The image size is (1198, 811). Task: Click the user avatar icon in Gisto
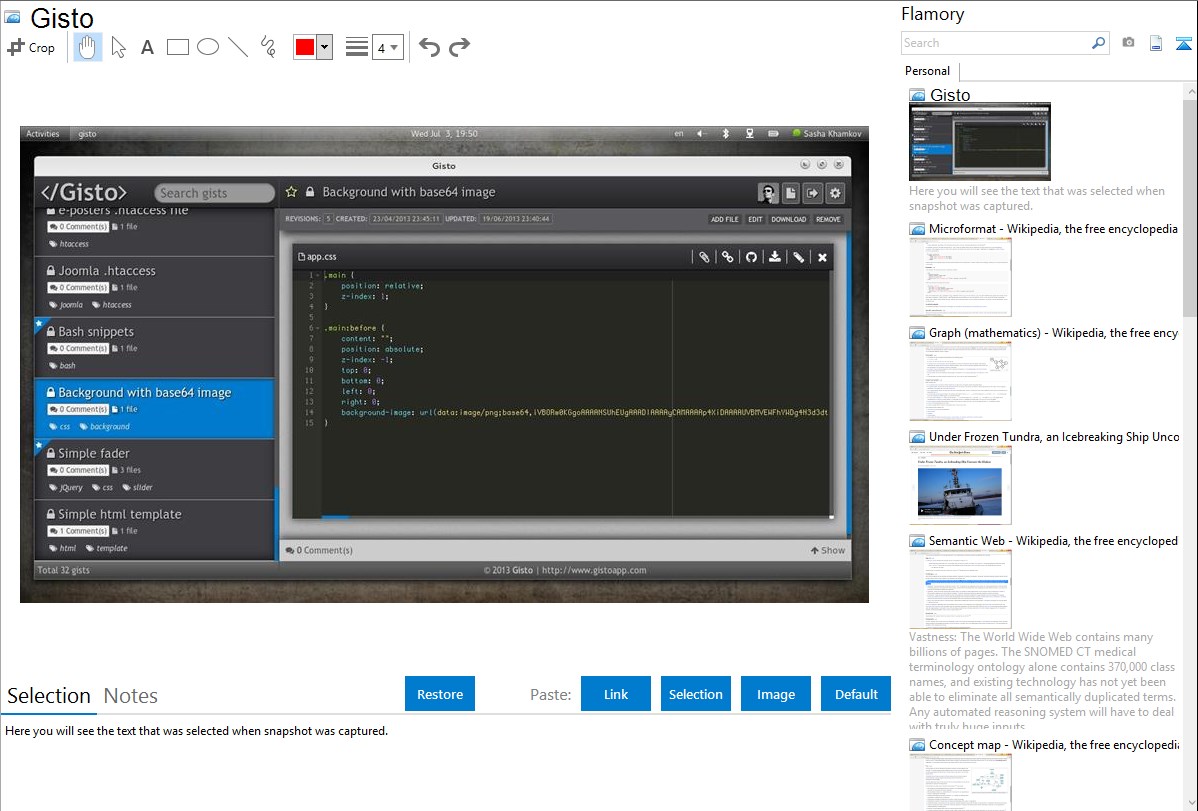(768, 193)
